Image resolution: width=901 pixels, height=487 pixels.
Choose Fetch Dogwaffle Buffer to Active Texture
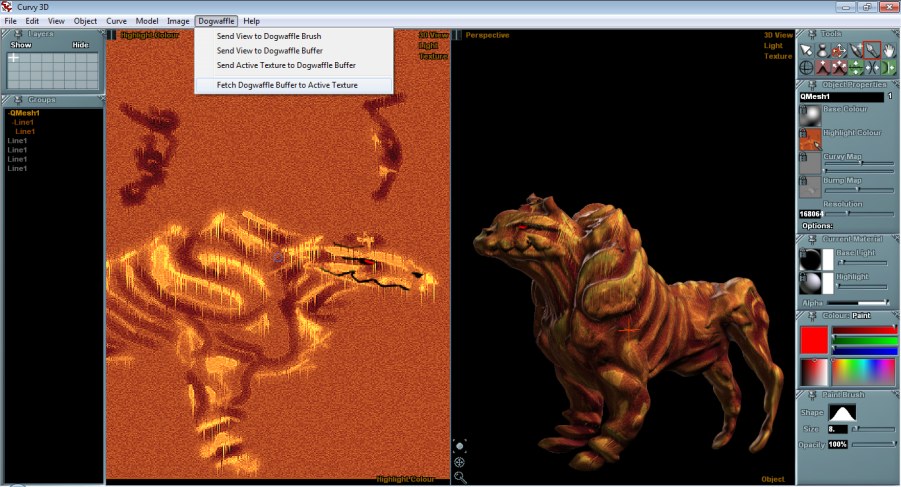tap(294, 85)
